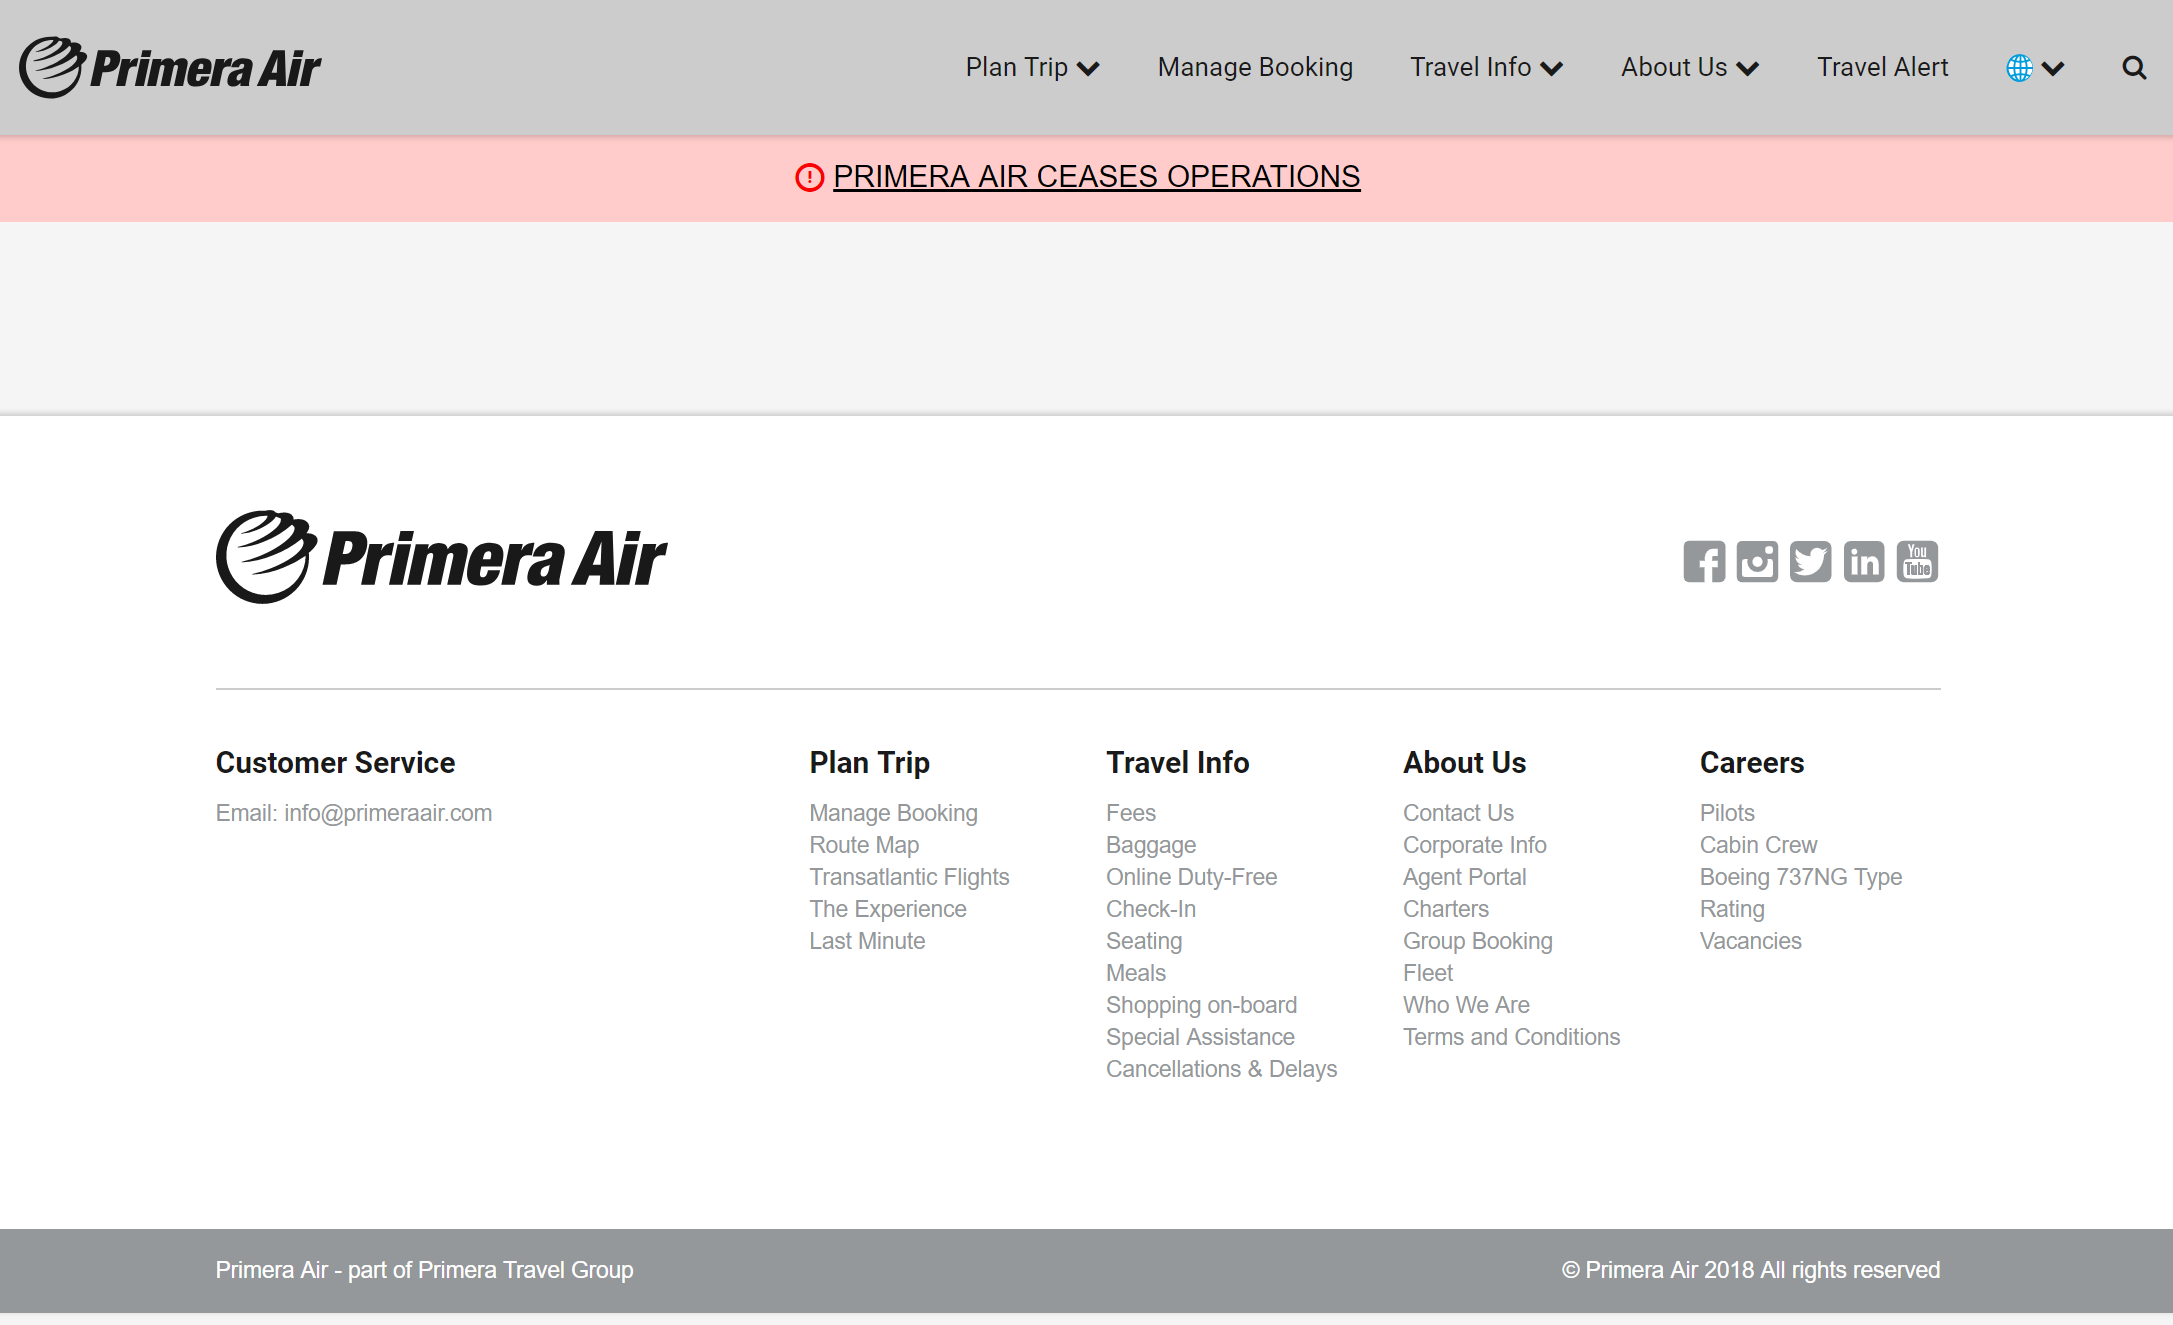Image resolution: width=2173 pixels, height=1325 pixels.
Task: Open Cancellations & Delays footer link
Action: [1221, 1069]
